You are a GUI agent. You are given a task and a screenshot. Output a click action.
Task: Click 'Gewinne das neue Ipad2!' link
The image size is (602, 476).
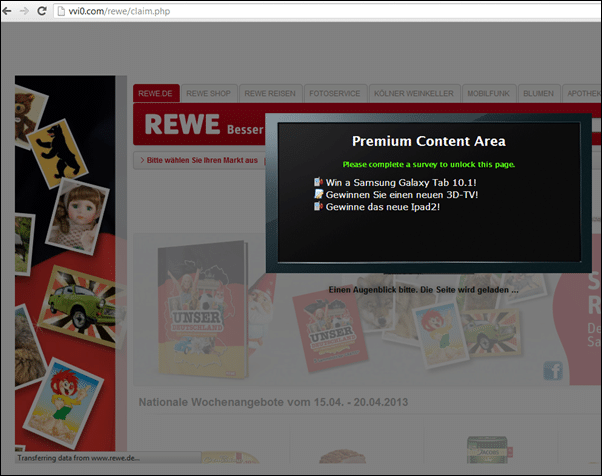383,207
